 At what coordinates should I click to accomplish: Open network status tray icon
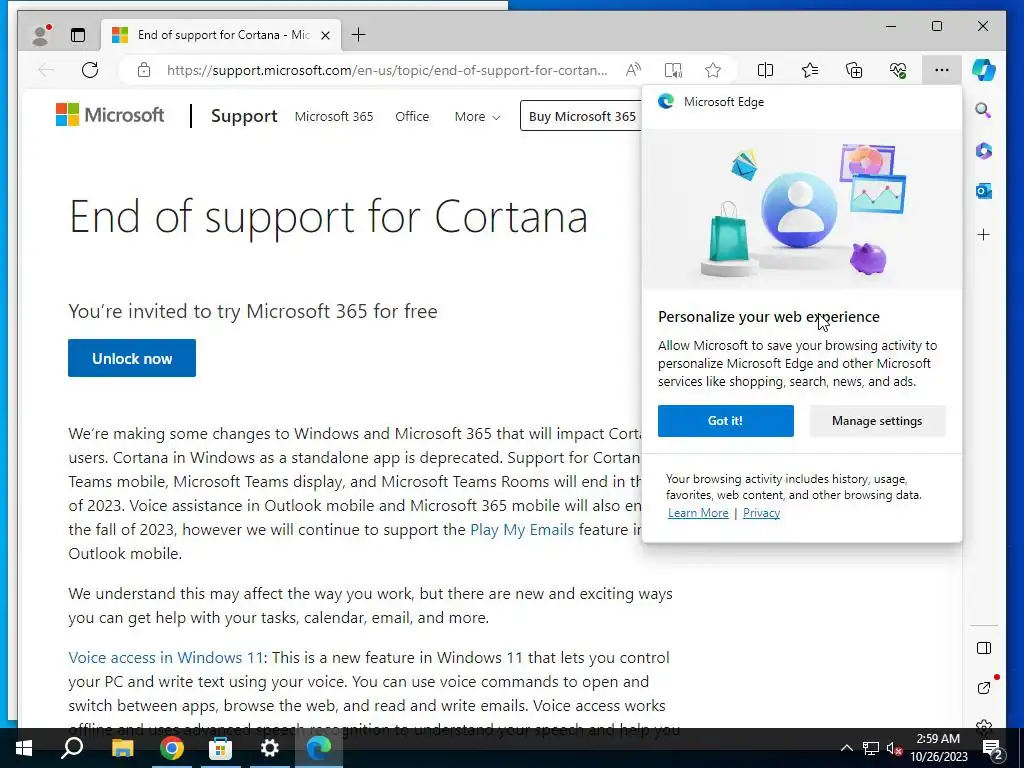pyautogui.click(x=871, y=748)
